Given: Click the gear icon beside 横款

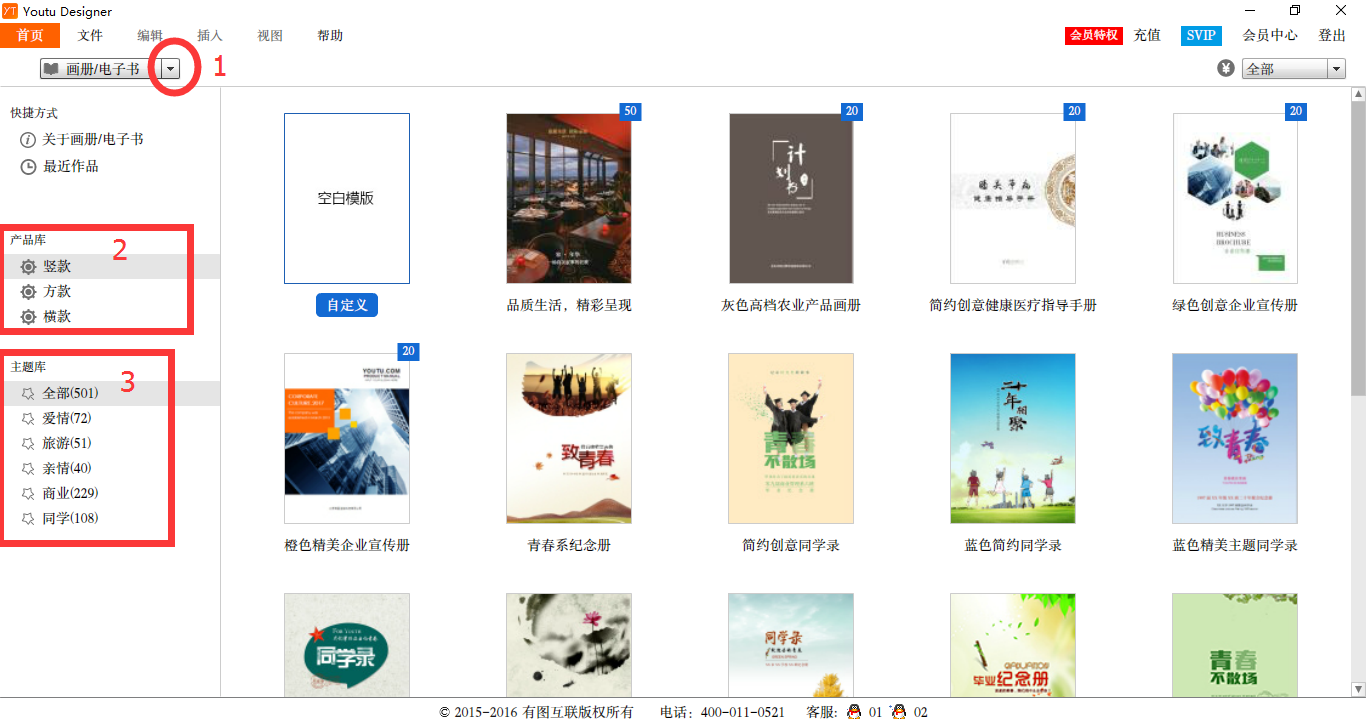Looking at the screenshot, I should coord(28,317).
